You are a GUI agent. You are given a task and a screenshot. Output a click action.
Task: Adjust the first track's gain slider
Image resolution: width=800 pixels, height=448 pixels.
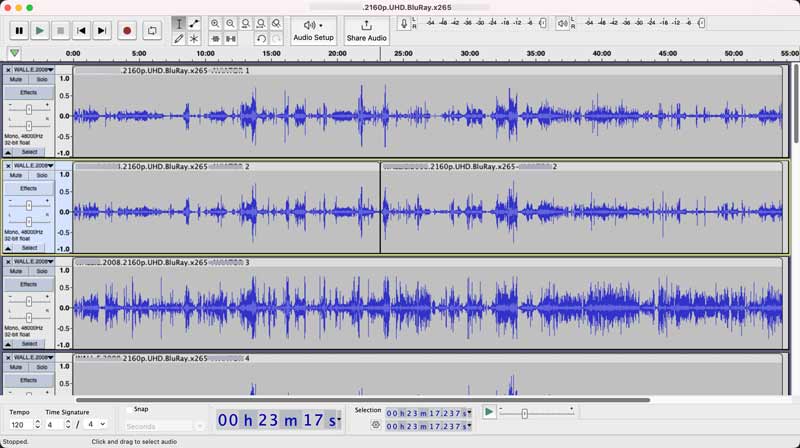click(x=29, y=109)
